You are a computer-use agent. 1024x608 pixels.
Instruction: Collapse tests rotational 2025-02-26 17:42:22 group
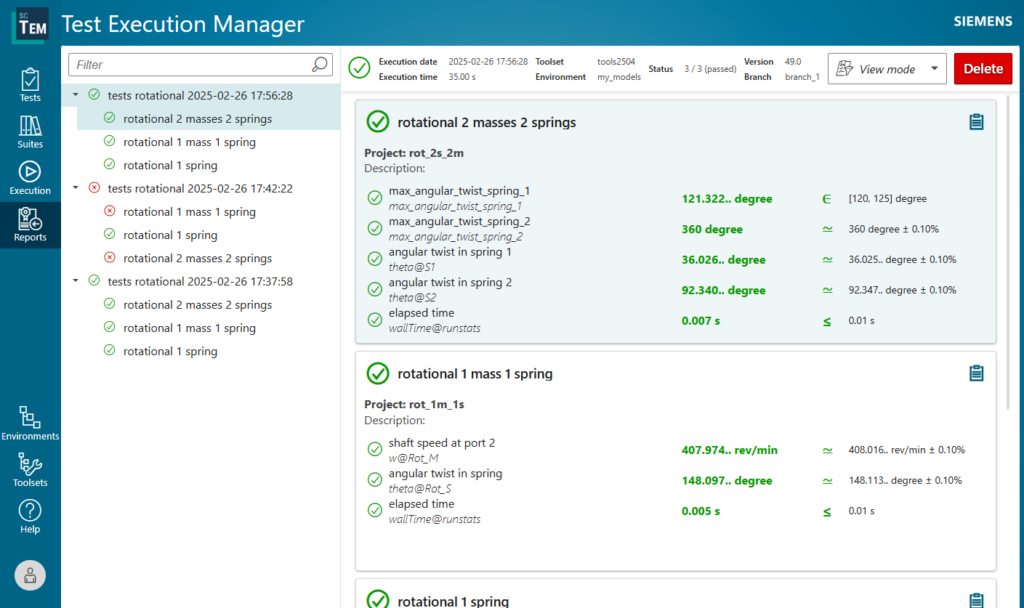tap(76, 188)
